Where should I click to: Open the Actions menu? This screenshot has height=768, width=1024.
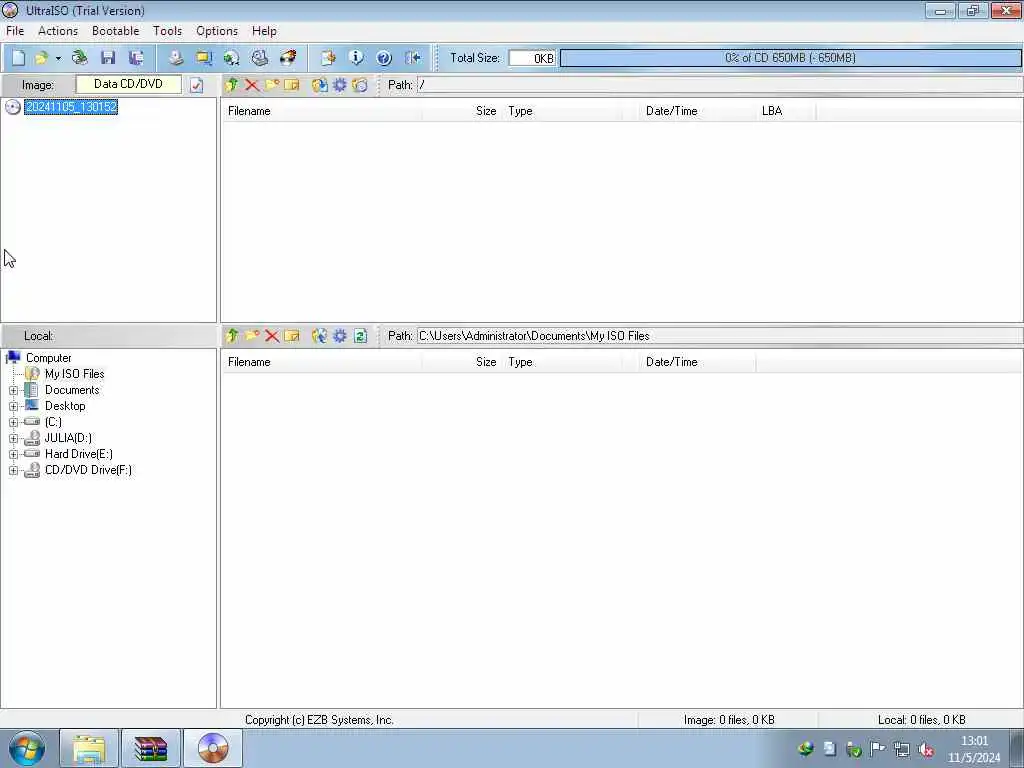tap(57, 31)
